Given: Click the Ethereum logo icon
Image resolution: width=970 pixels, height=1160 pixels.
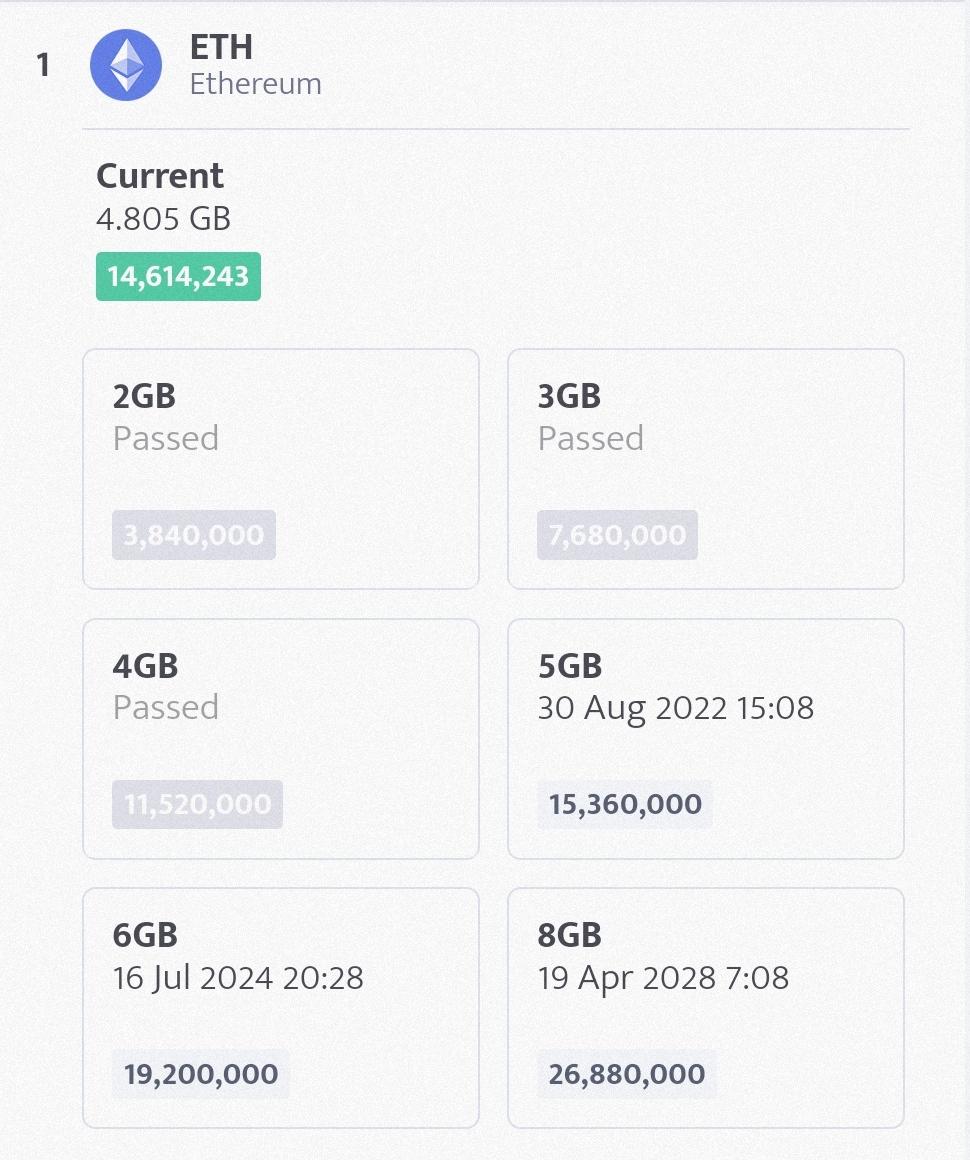Looking at the screenshot, I should pos(126,65).
